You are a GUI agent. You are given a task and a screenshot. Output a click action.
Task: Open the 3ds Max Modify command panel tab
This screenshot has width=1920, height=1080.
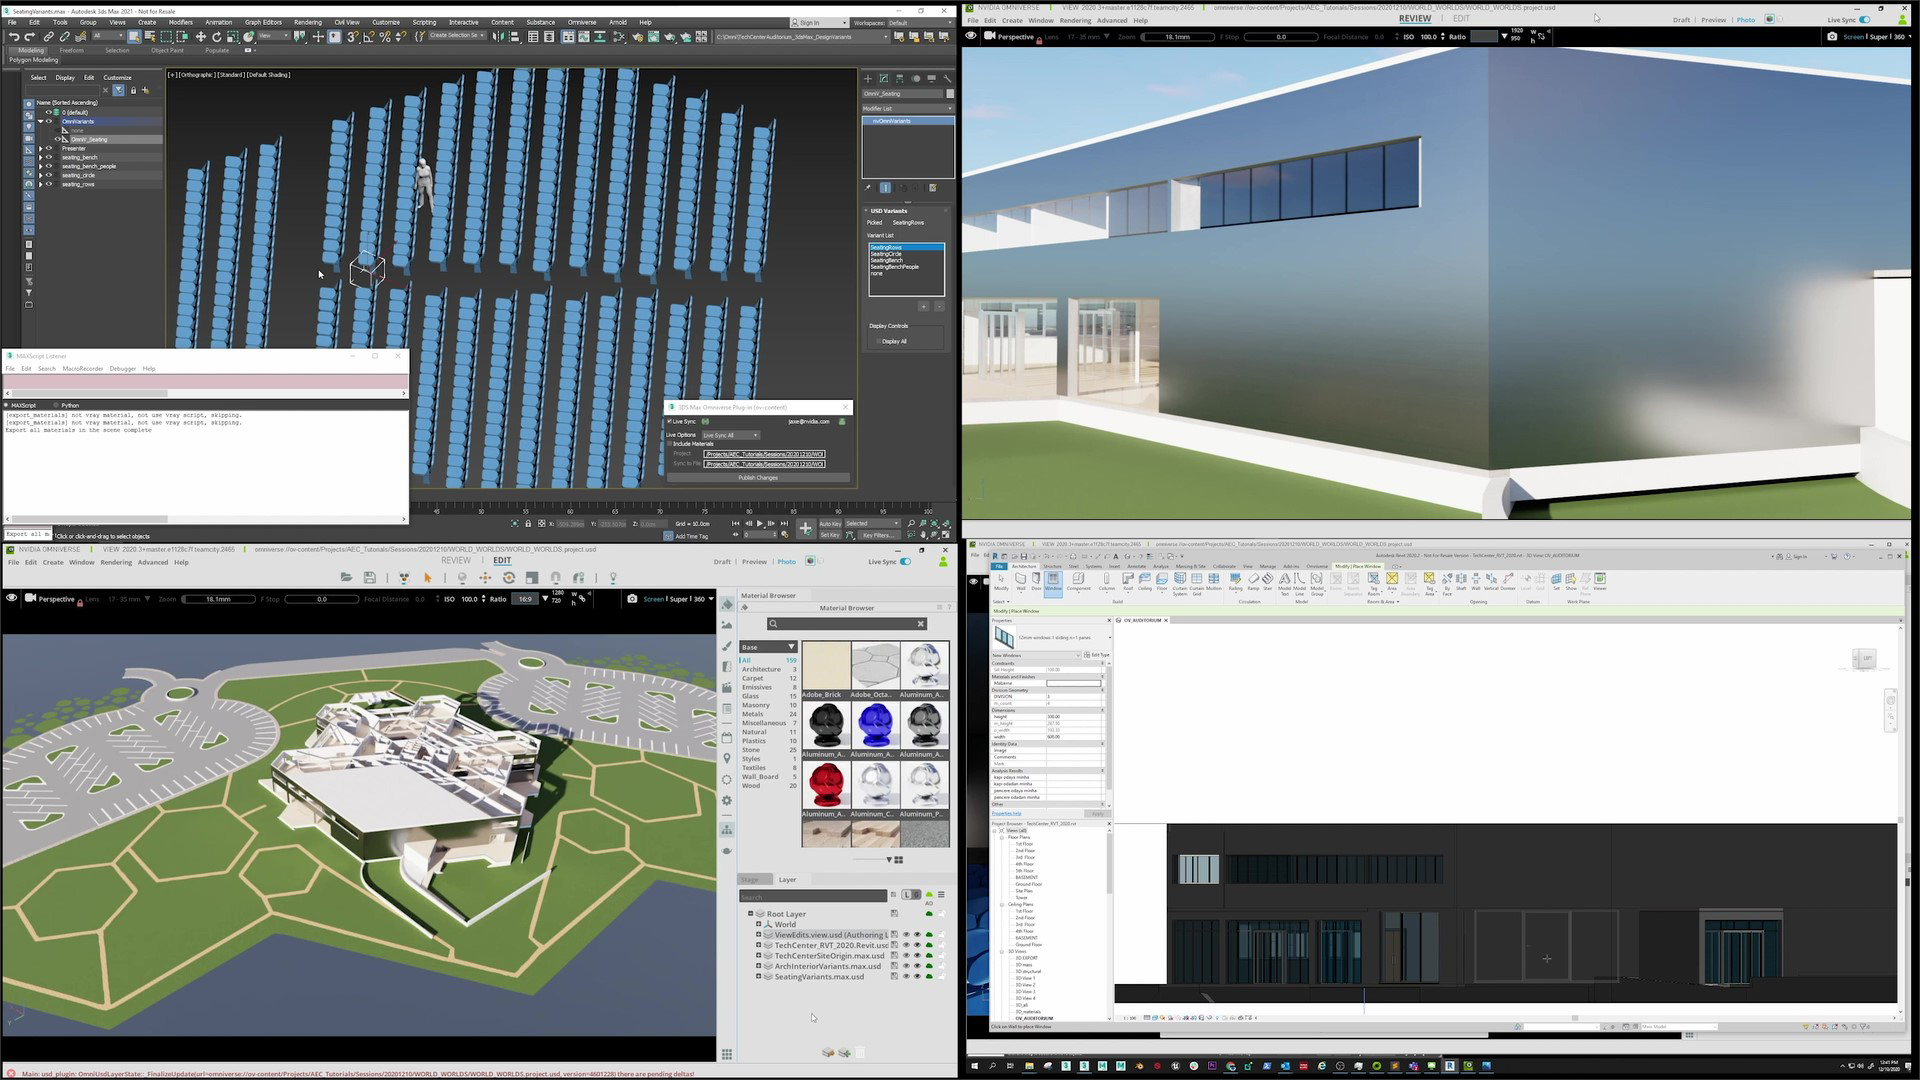[883, 78]
